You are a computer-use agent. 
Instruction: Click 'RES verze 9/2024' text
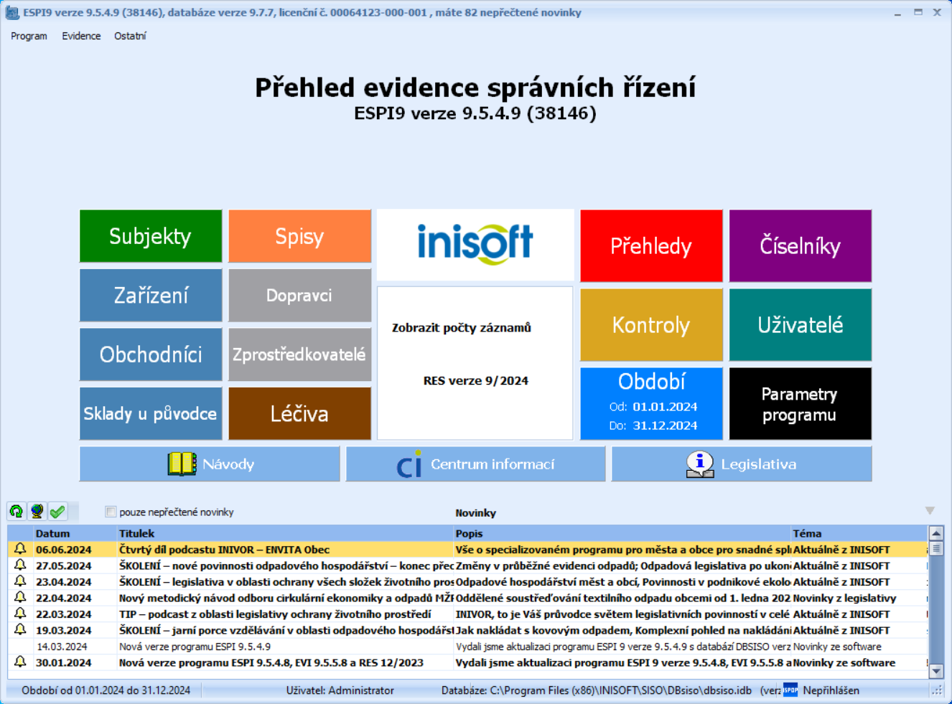(475, 381)
